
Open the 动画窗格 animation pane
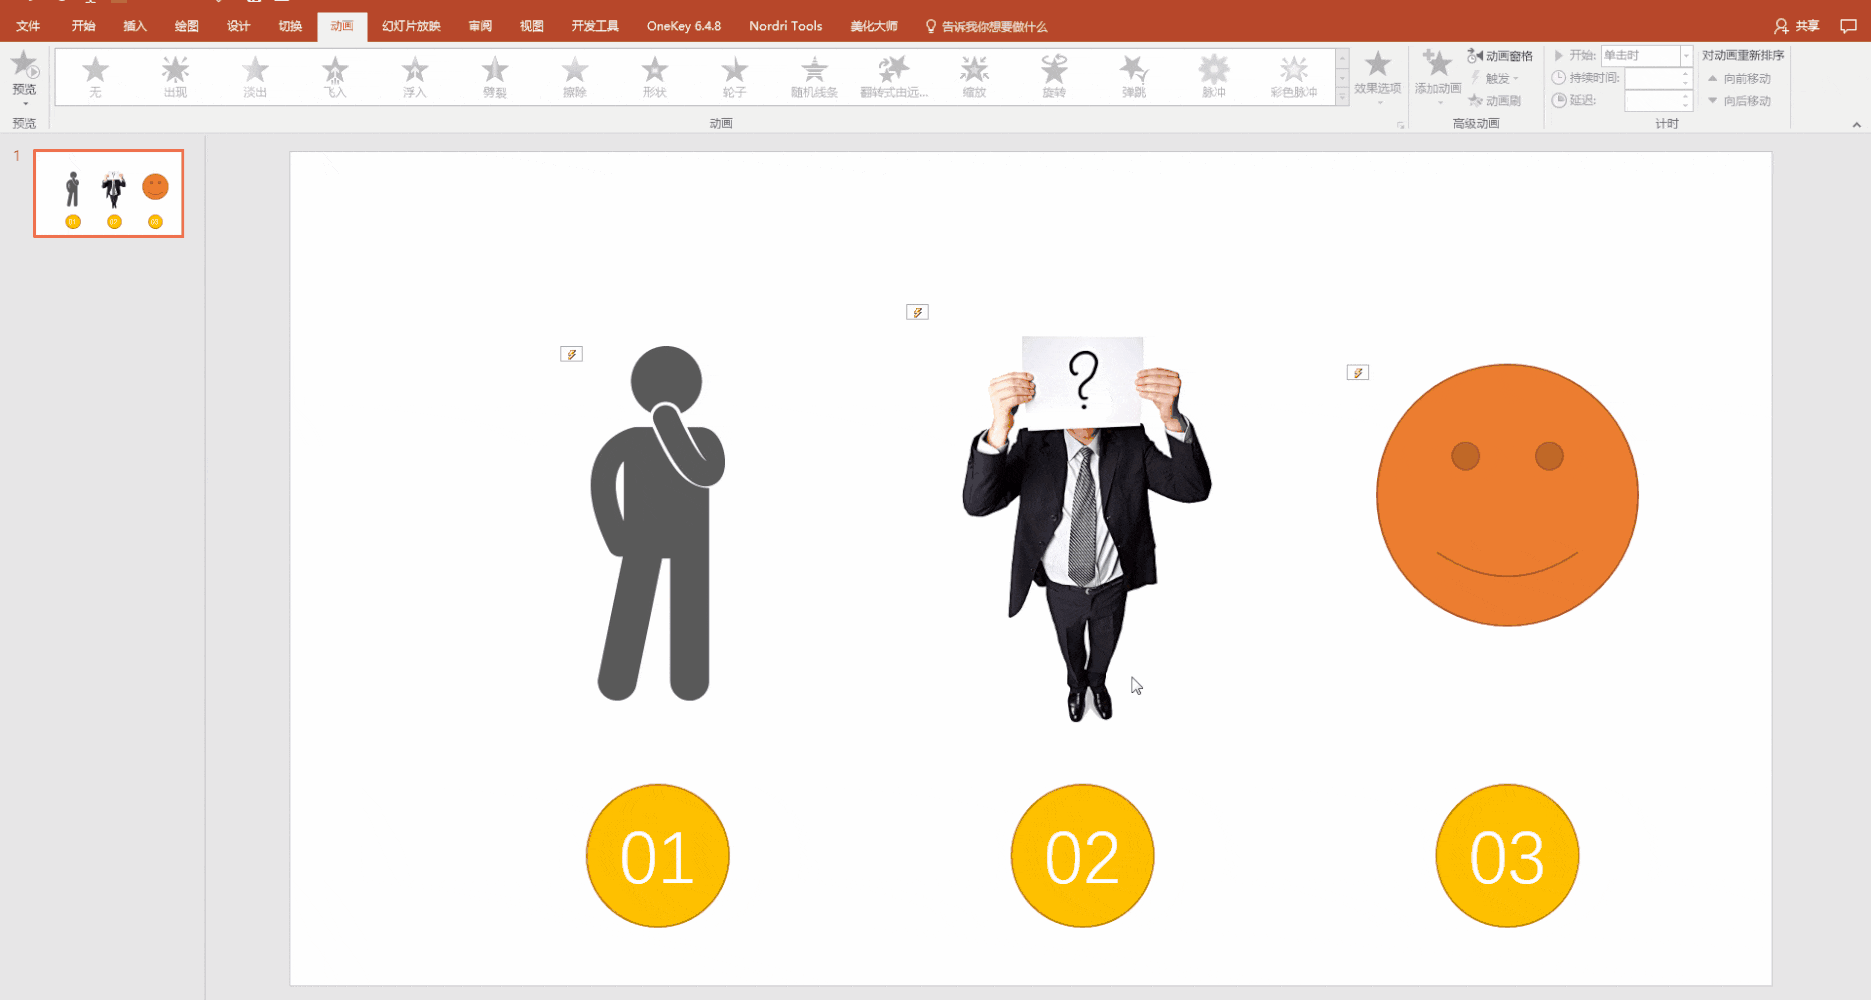(x=1500, y=56)
